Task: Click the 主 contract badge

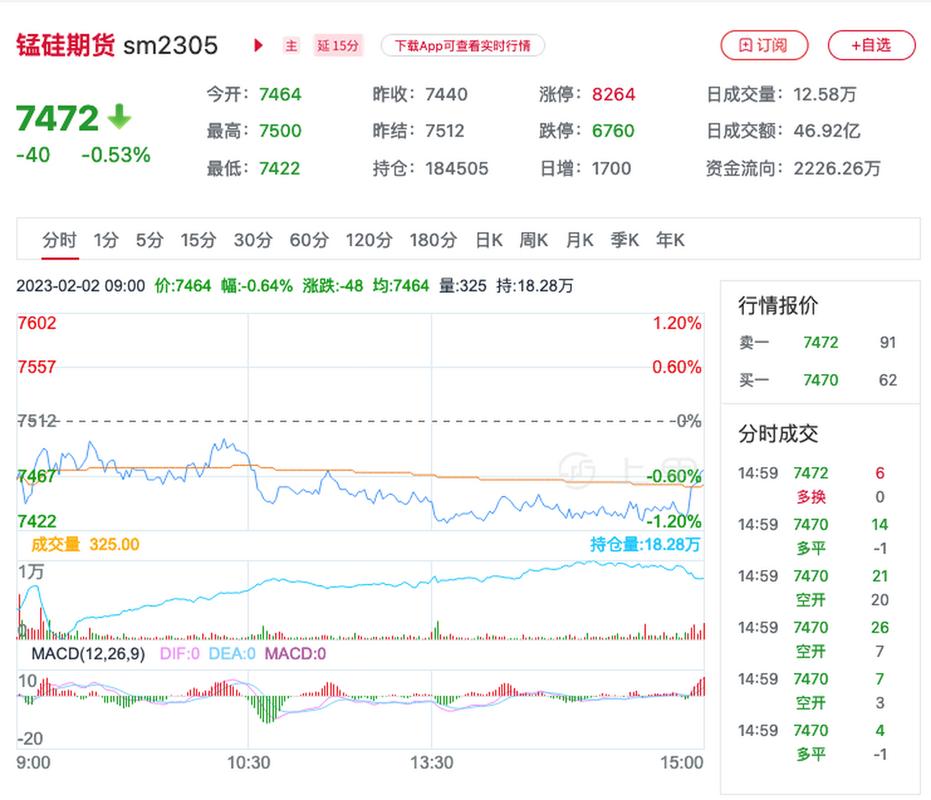Action: click(x=291, y=46)
